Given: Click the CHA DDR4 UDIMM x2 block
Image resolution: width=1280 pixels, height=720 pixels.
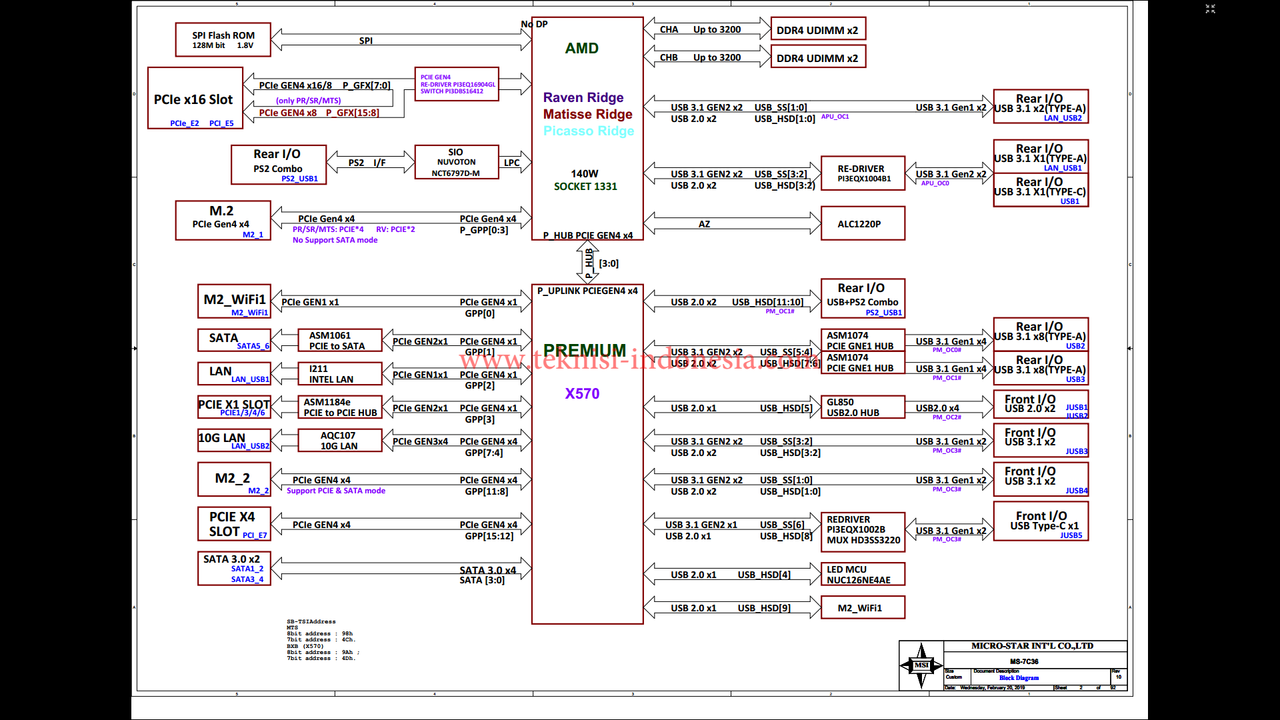Looking at the screenshot, I should (x=819, y=29).
